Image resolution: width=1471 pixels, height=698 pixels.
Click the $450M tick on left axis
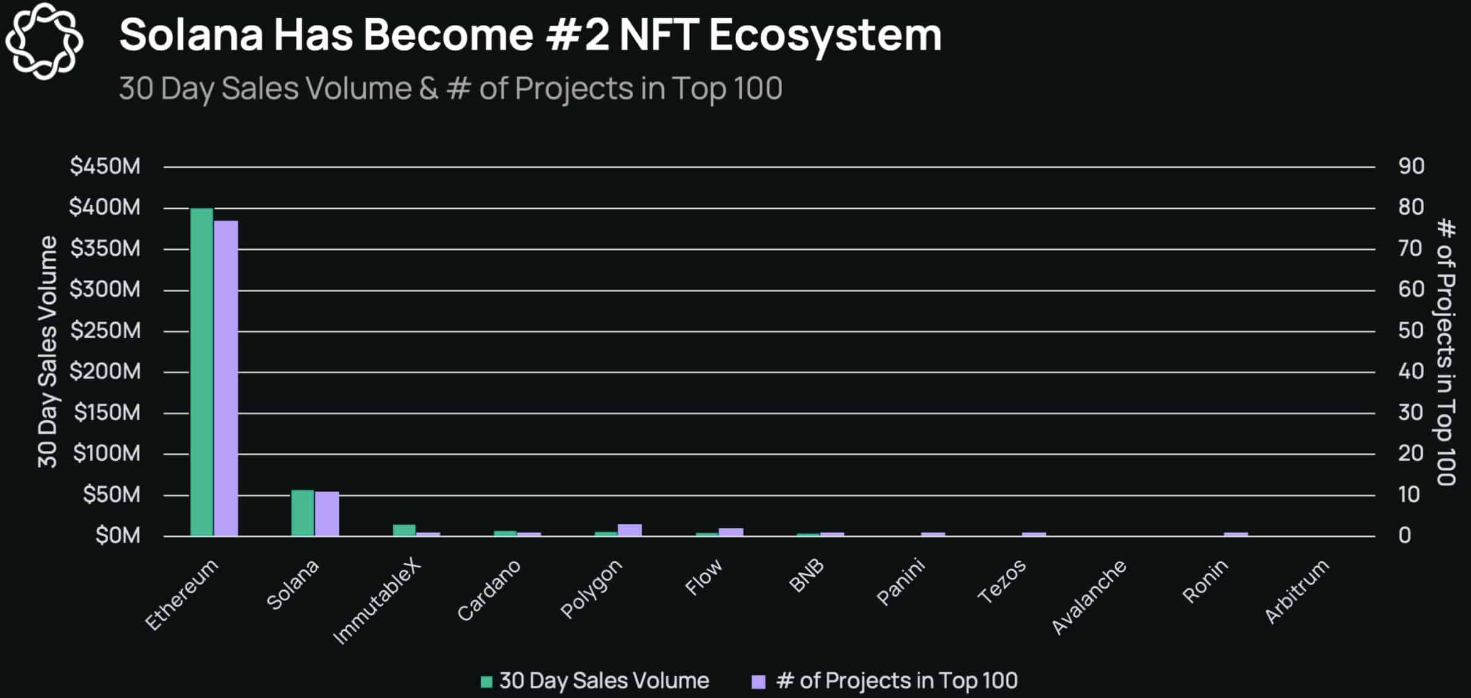105,166
